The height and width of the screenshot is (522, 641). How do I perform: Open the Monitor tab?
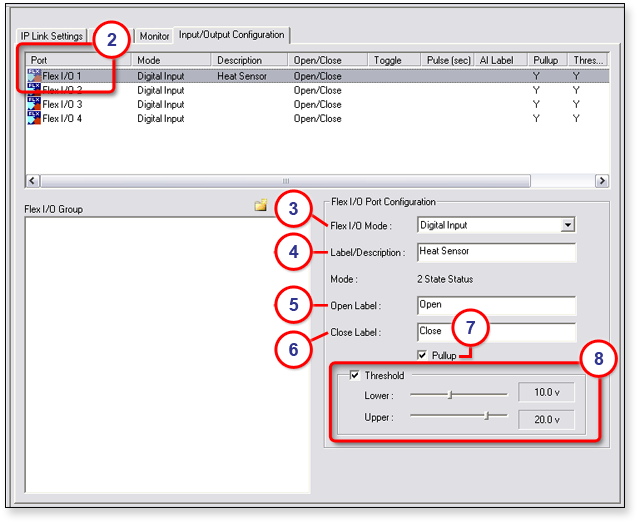[154, 36]
